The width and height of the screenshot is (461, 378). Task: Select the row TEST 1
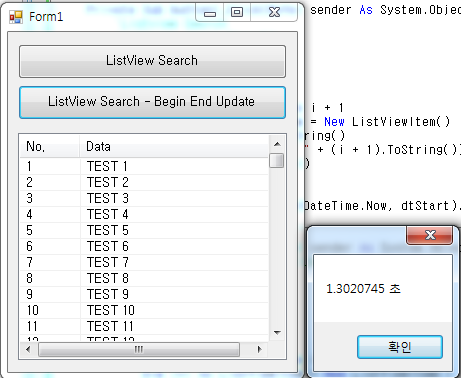pyautogui.click(x=144, y=166)
